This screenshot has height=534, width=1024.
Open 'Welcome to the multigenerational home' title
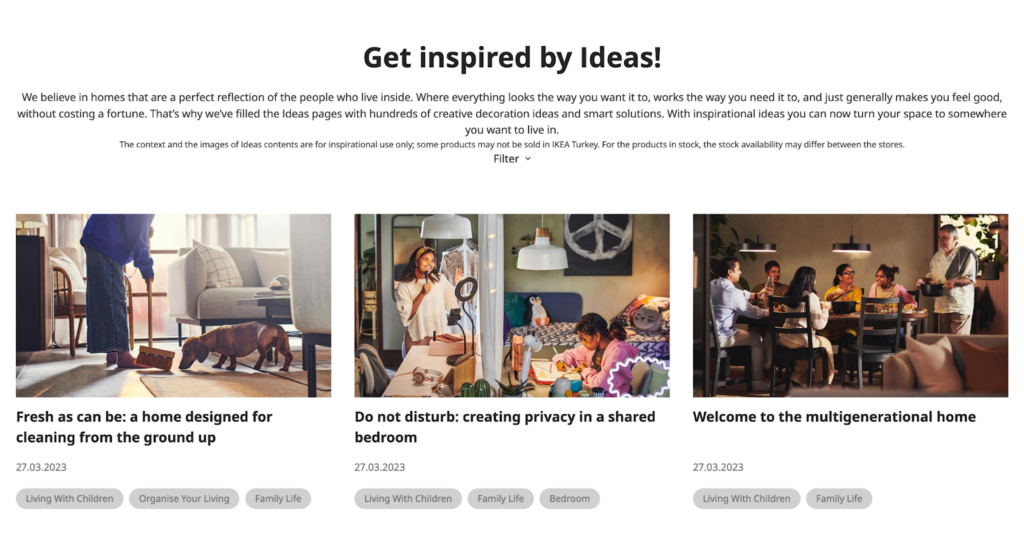click(x=834, y=417)
